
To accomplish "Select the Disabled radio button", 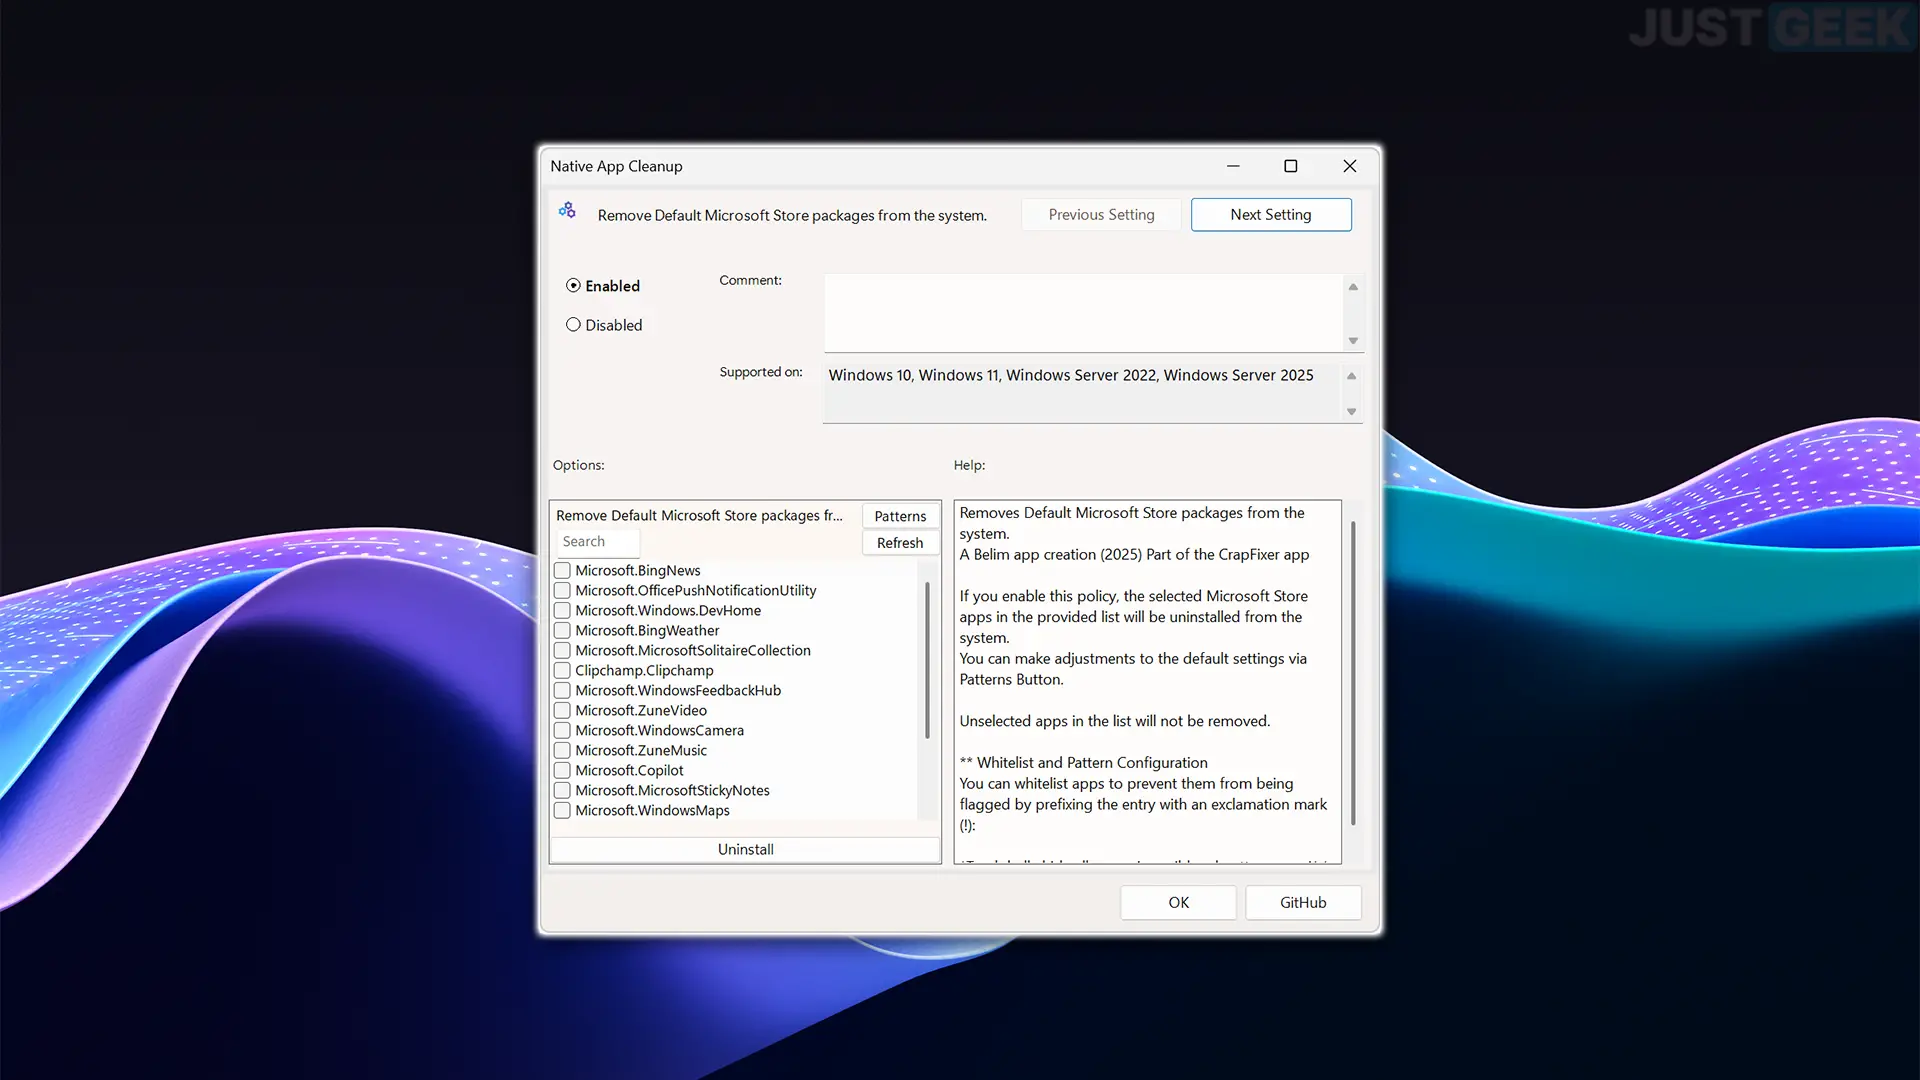I will [573, 325].
